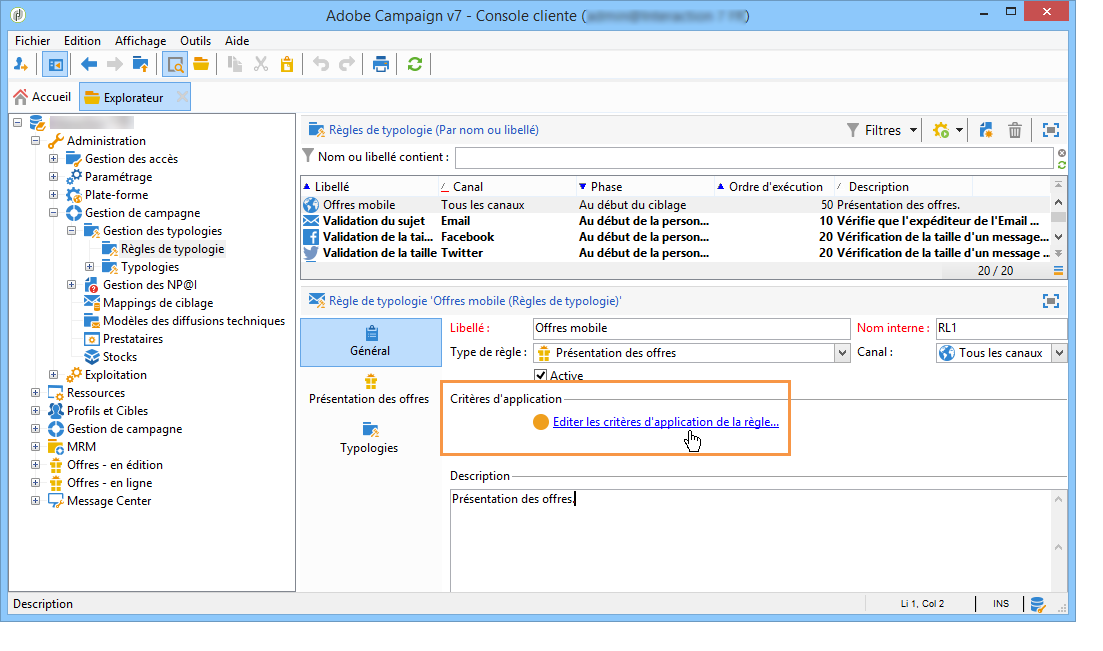The image size is (1103, 651).
Task: Open the Présentation des offres section
Action: [369, 391]
